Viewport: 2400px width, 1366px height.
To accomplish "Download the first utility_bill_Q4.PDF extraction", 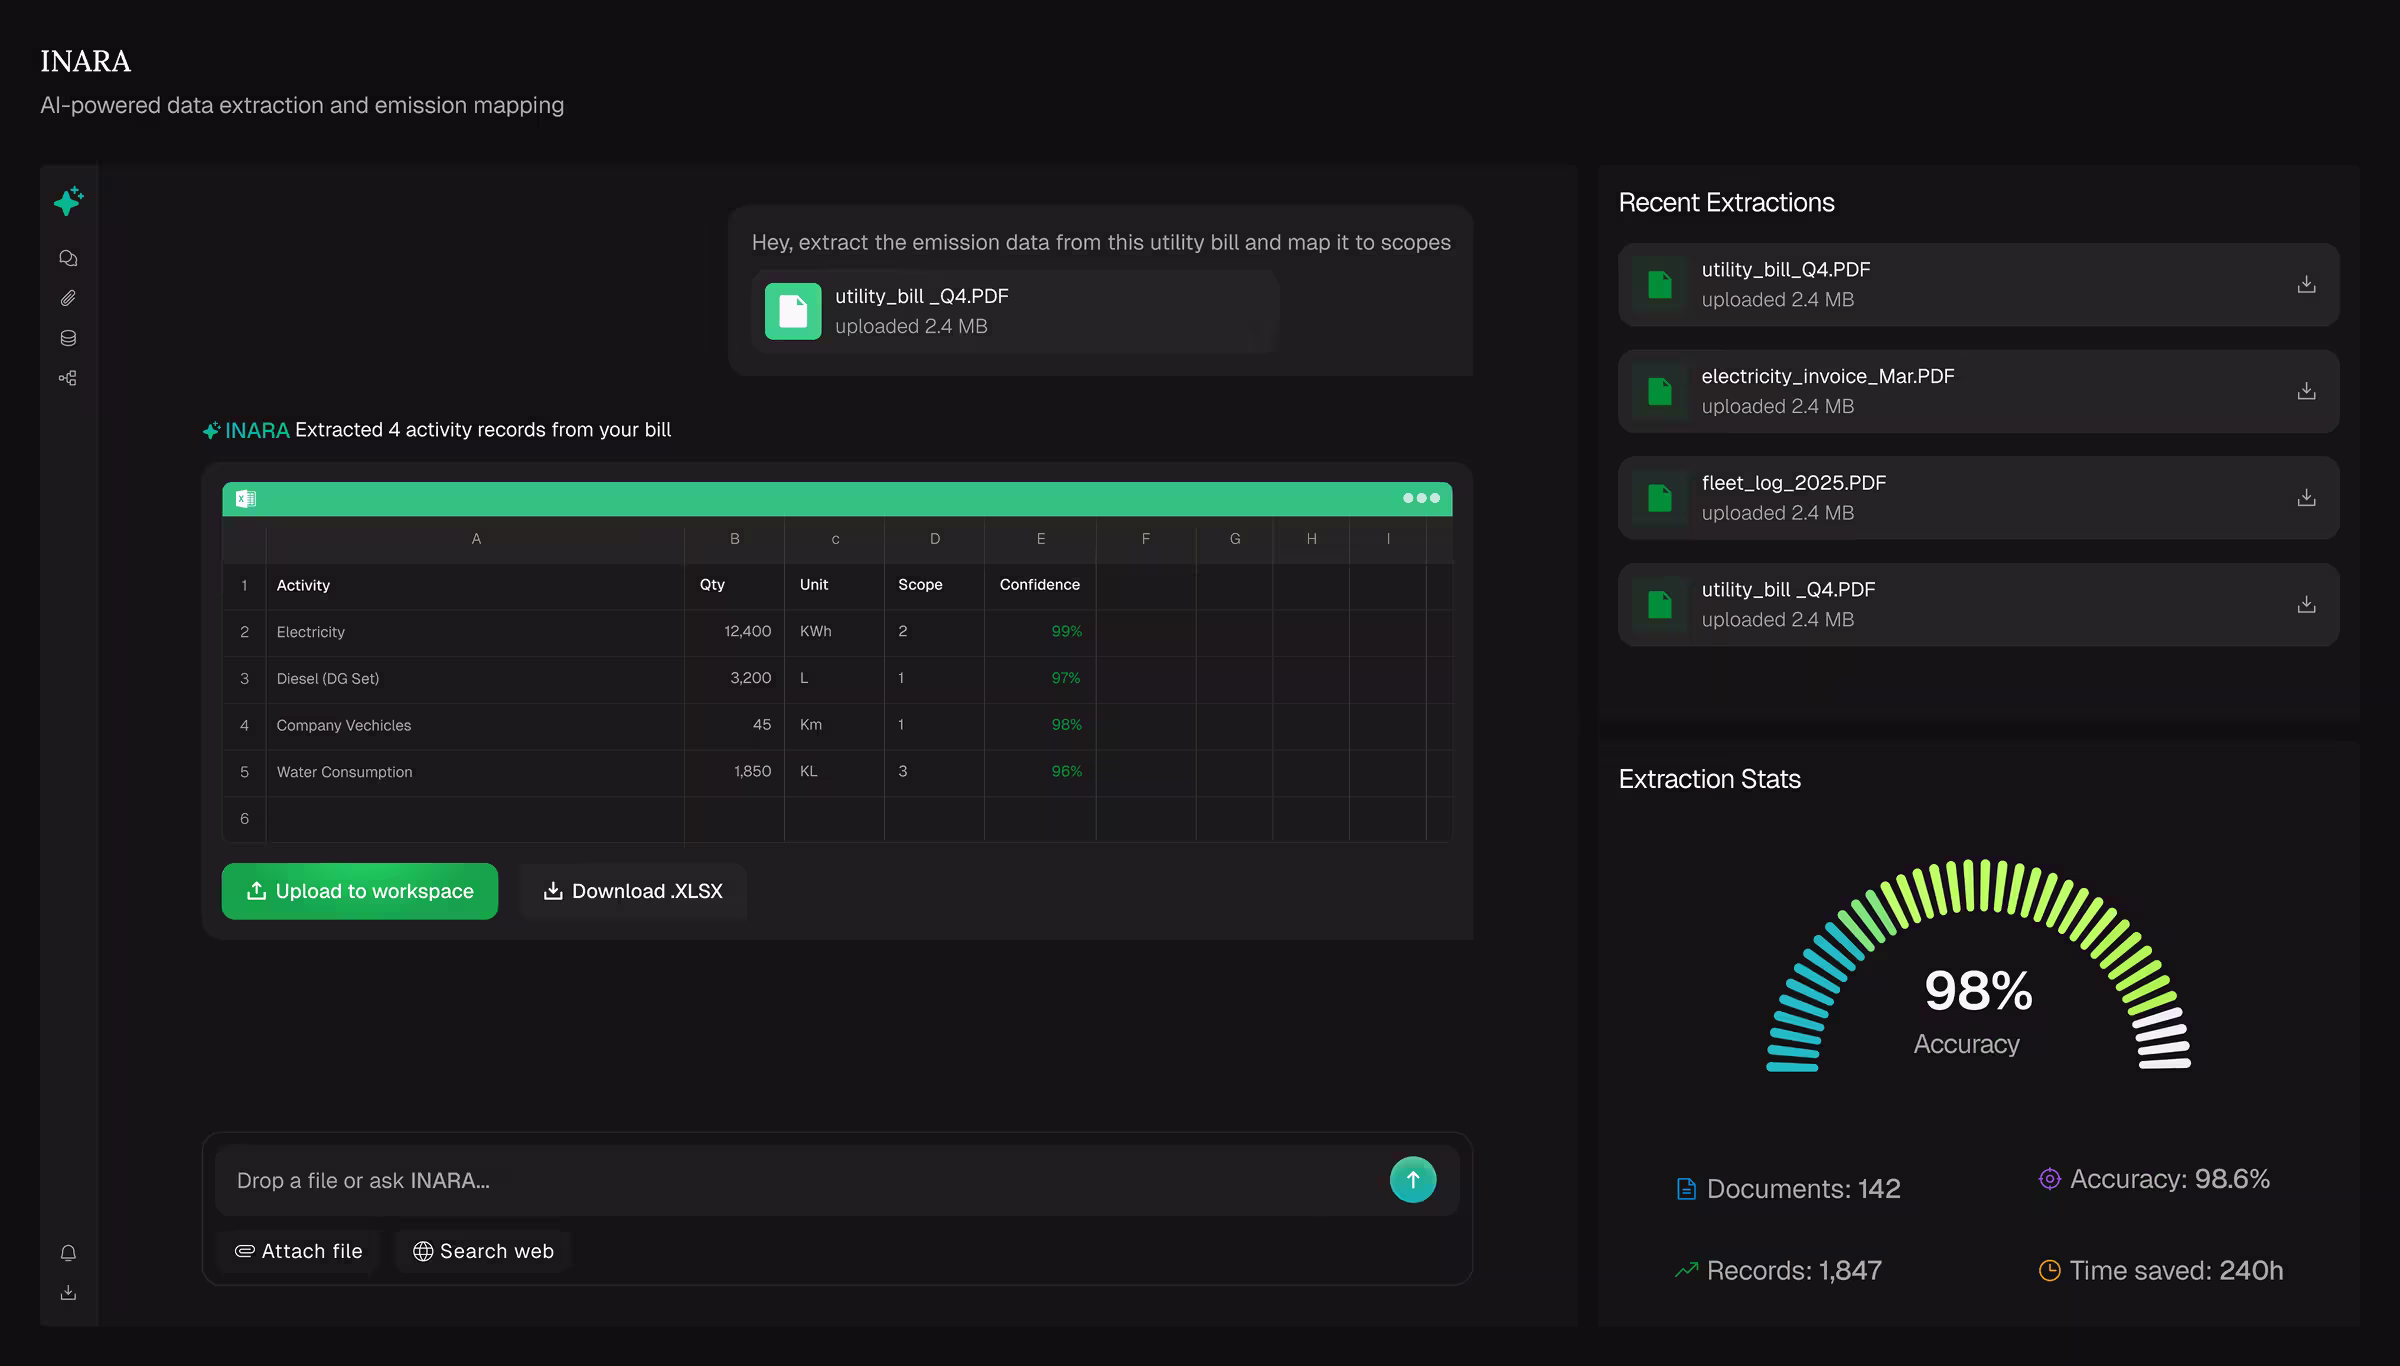I will 2306,284.
